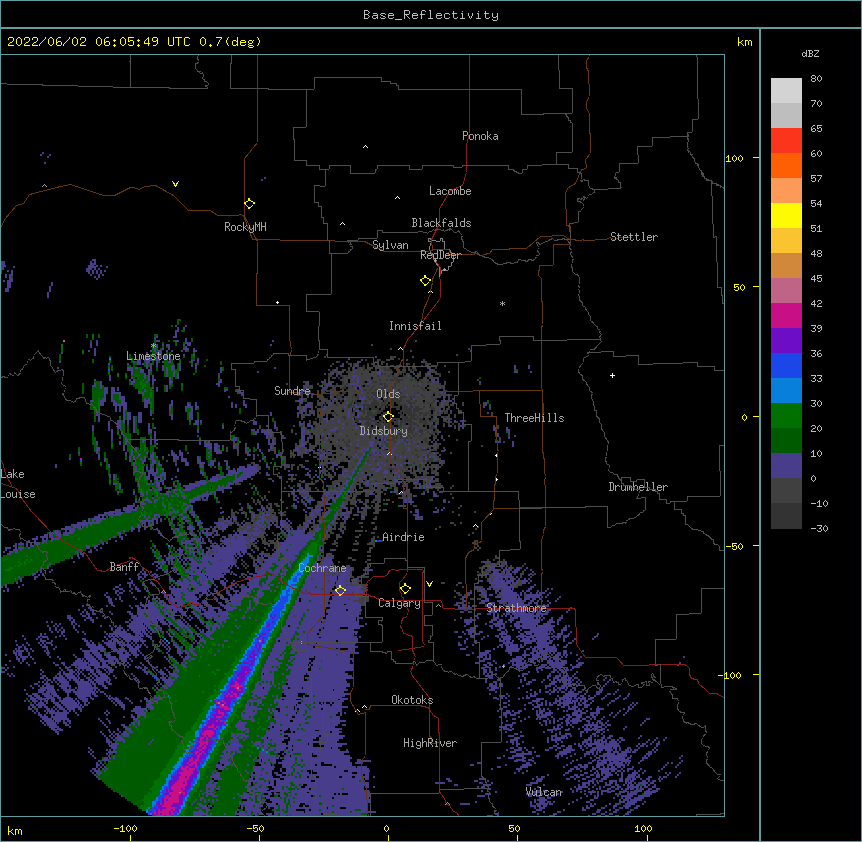Click the asterisk marker east of Innisfail
Screen dimensions: 862x842
coord(502,304)
